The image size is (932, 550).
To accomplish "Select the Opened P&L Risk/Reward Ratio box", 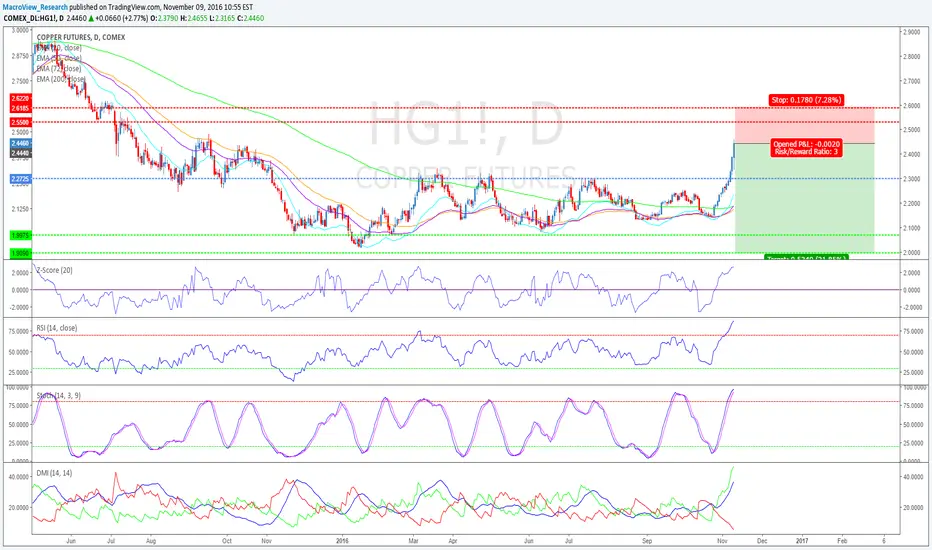I will [x=807, y=148].
